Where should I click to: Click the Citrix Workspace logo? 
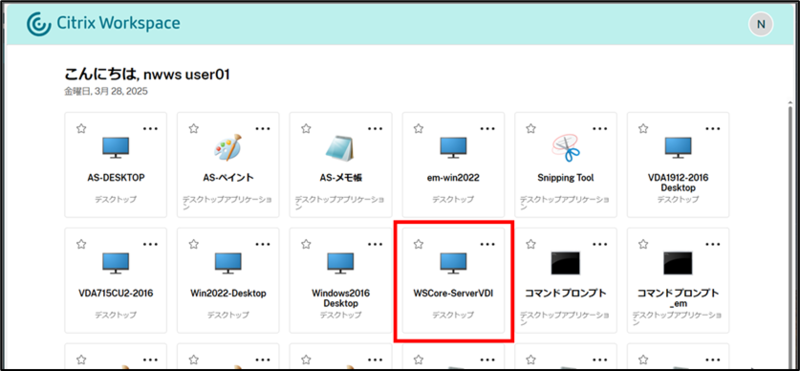coord(103,23)
